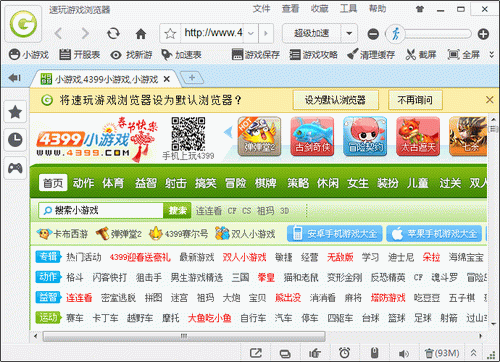Open 工具 menu
This screenshot has height=362, width=500.
point(348,9)
